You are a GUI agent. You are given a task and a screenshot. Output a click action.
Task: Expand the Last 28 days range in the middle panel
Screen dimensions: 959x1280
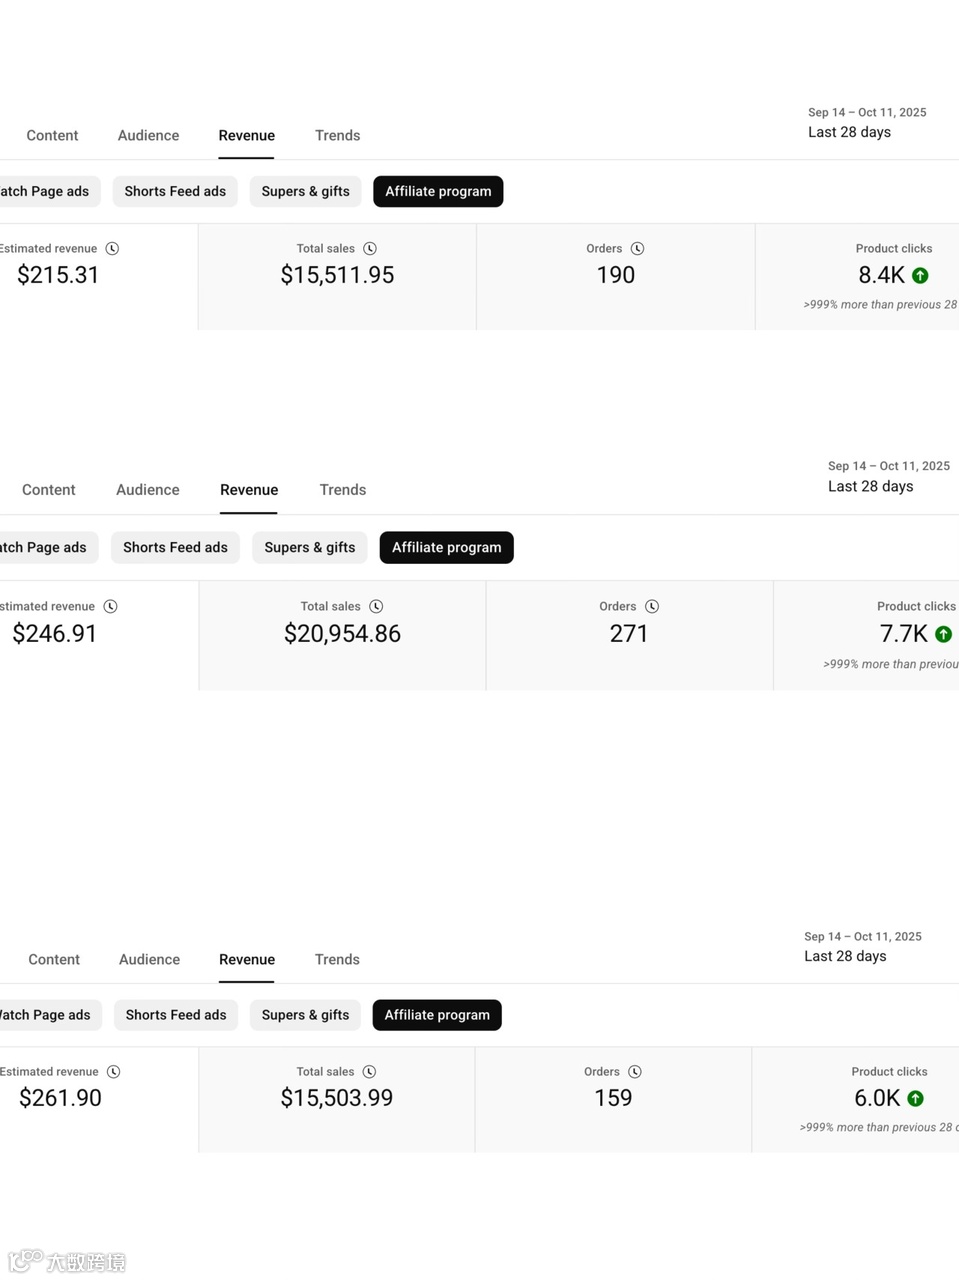[x=870, y=486]
